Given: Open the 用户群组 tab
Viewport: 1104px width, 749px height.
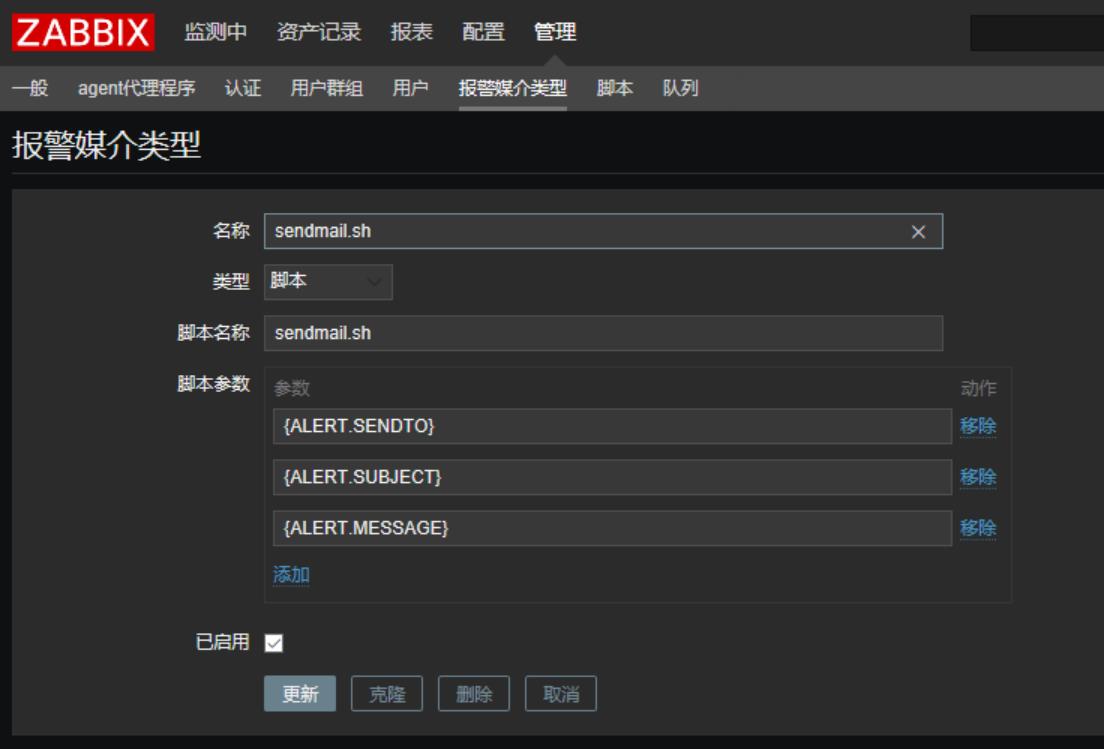Looking at the screenshot, I should coord(327,88).
